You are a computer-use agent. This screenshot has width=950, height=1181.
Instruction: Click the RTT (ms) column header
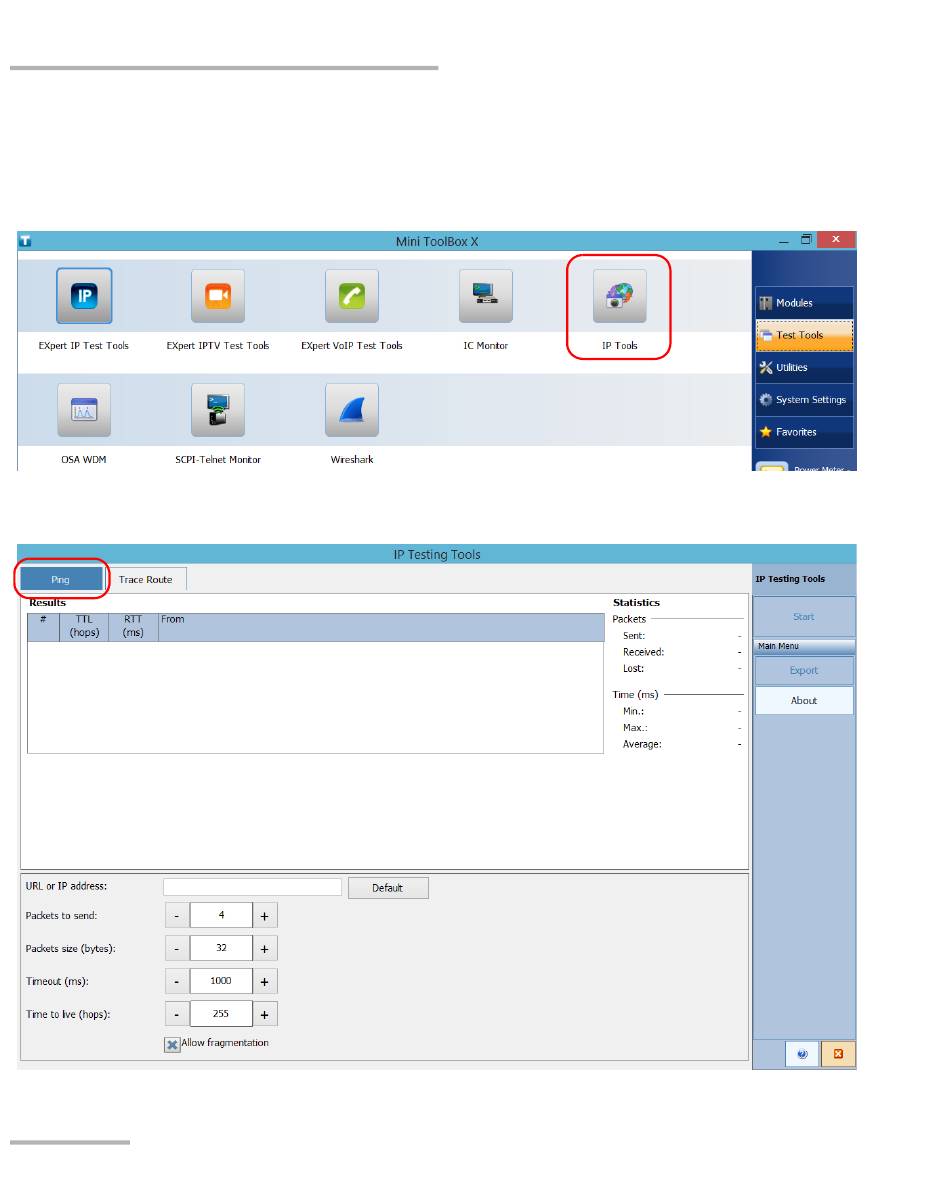click(133, 627)
